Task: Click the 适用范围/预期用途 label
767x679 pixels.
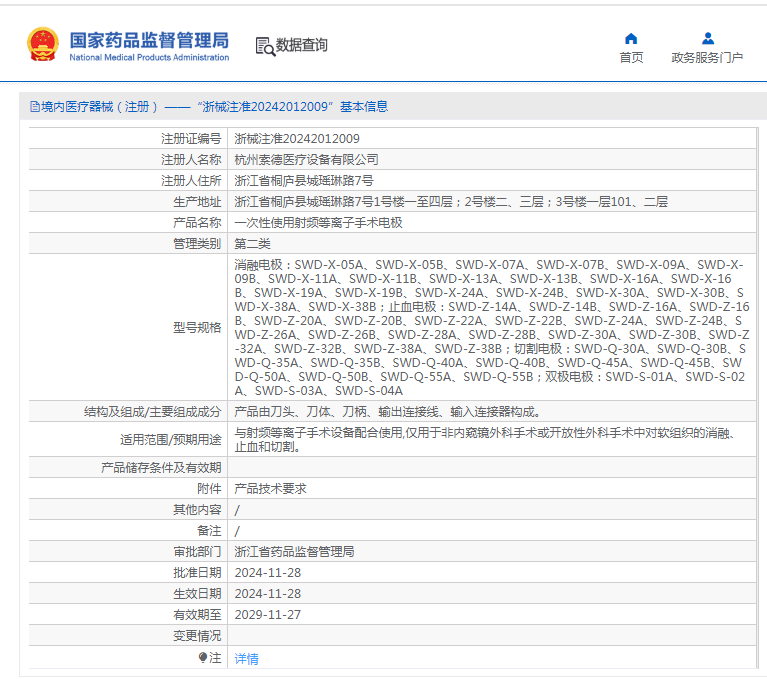Action: [171, 440]
